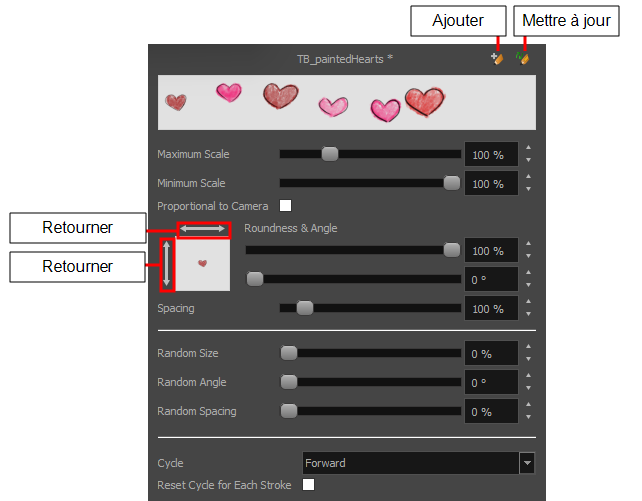Increase Spacing with up arrow
Screen dimensions: 642x501
(529, 301)
